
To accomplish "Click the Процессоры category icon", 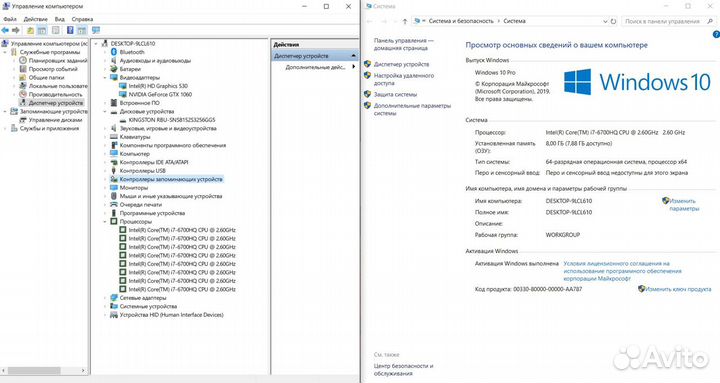I will pos(114,221).
